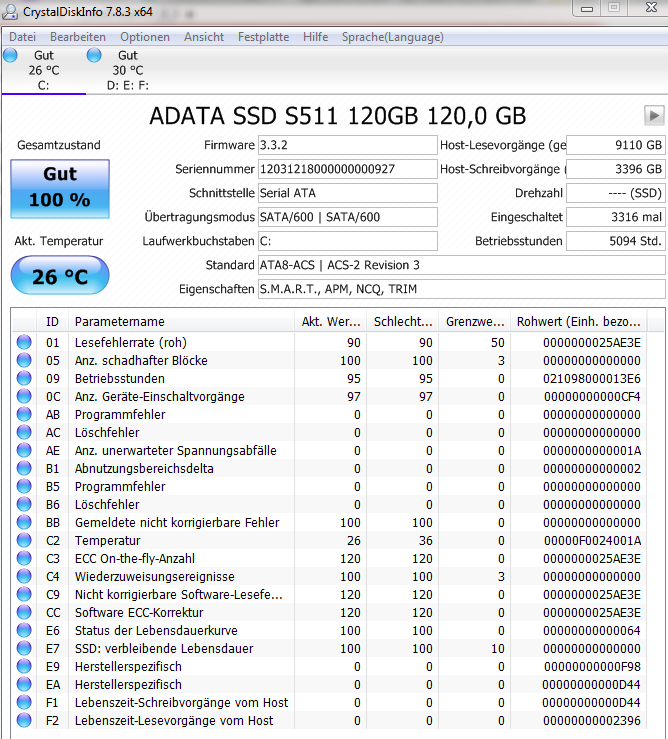This screenshot has width=668, height=739.
Task: Click the 26 °C temperature button
Action: (60, 276)
